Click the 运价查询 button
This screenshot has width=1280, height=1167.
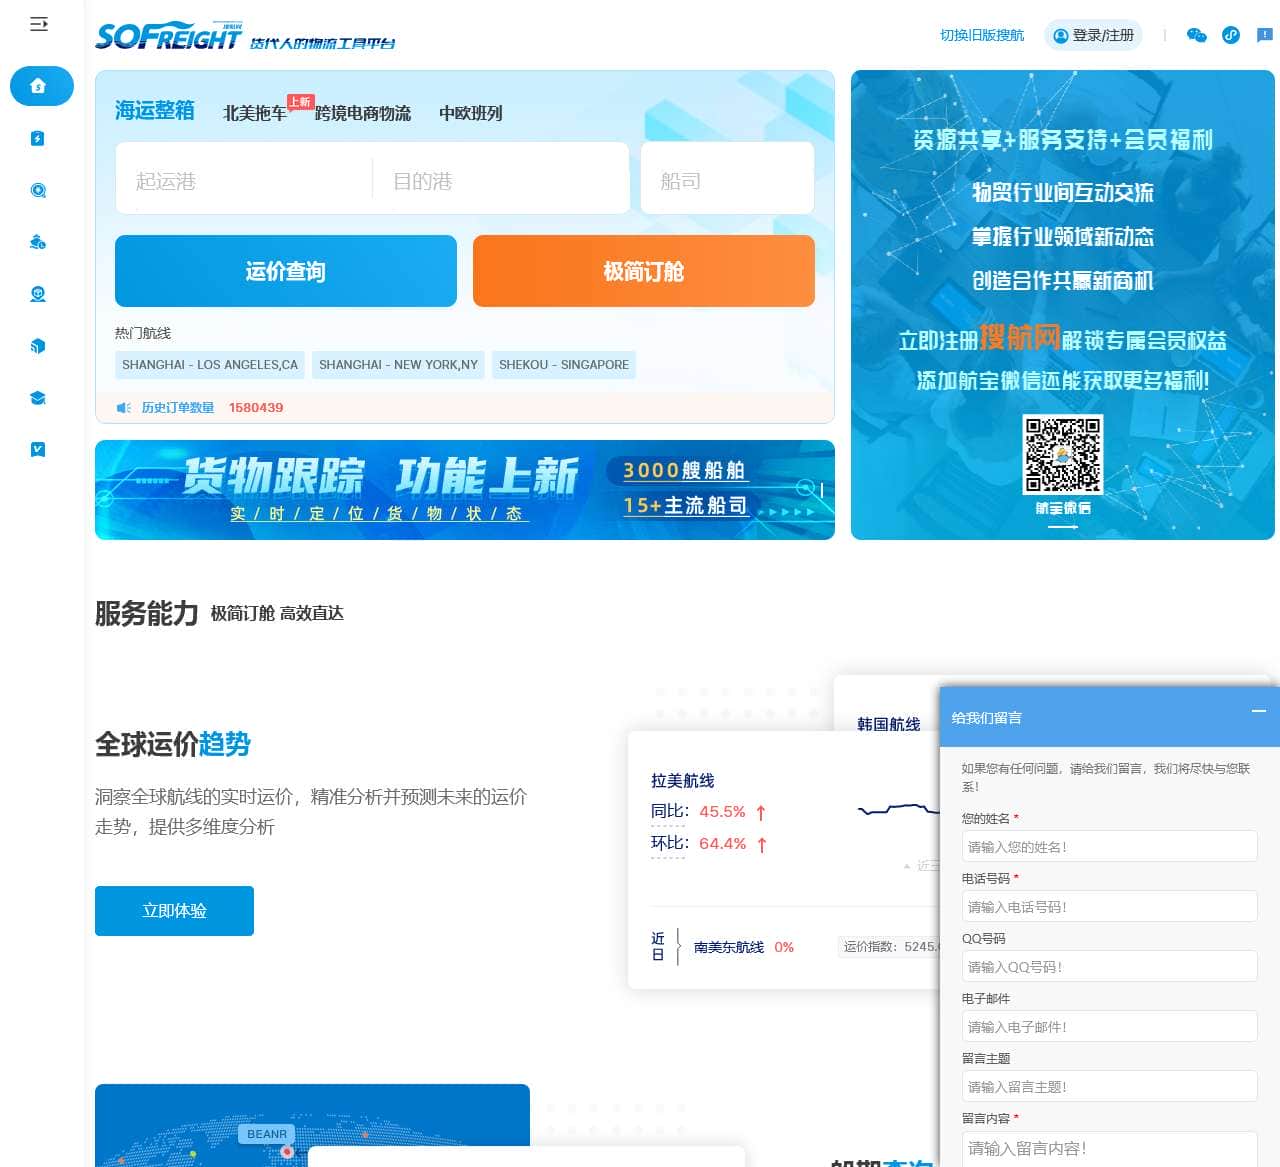pyautogui.click(x=286, y=271)
